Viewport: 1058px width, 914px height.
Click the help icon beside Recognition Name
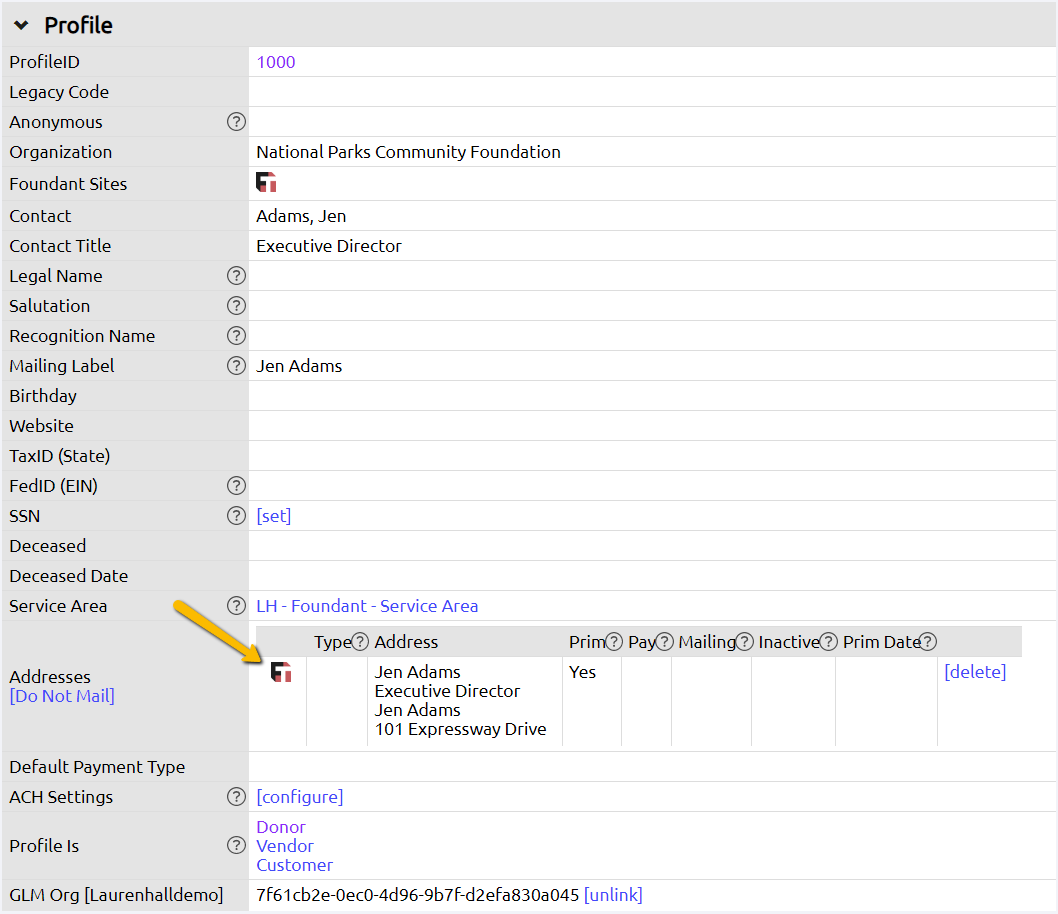click(236, 335)
